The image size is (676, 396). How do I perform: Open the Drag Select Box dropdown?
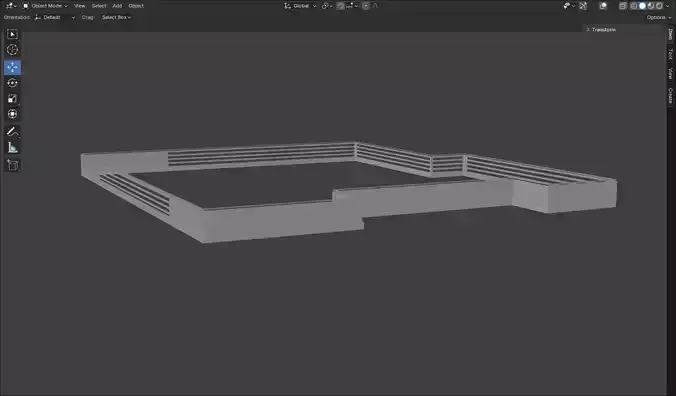116,18
